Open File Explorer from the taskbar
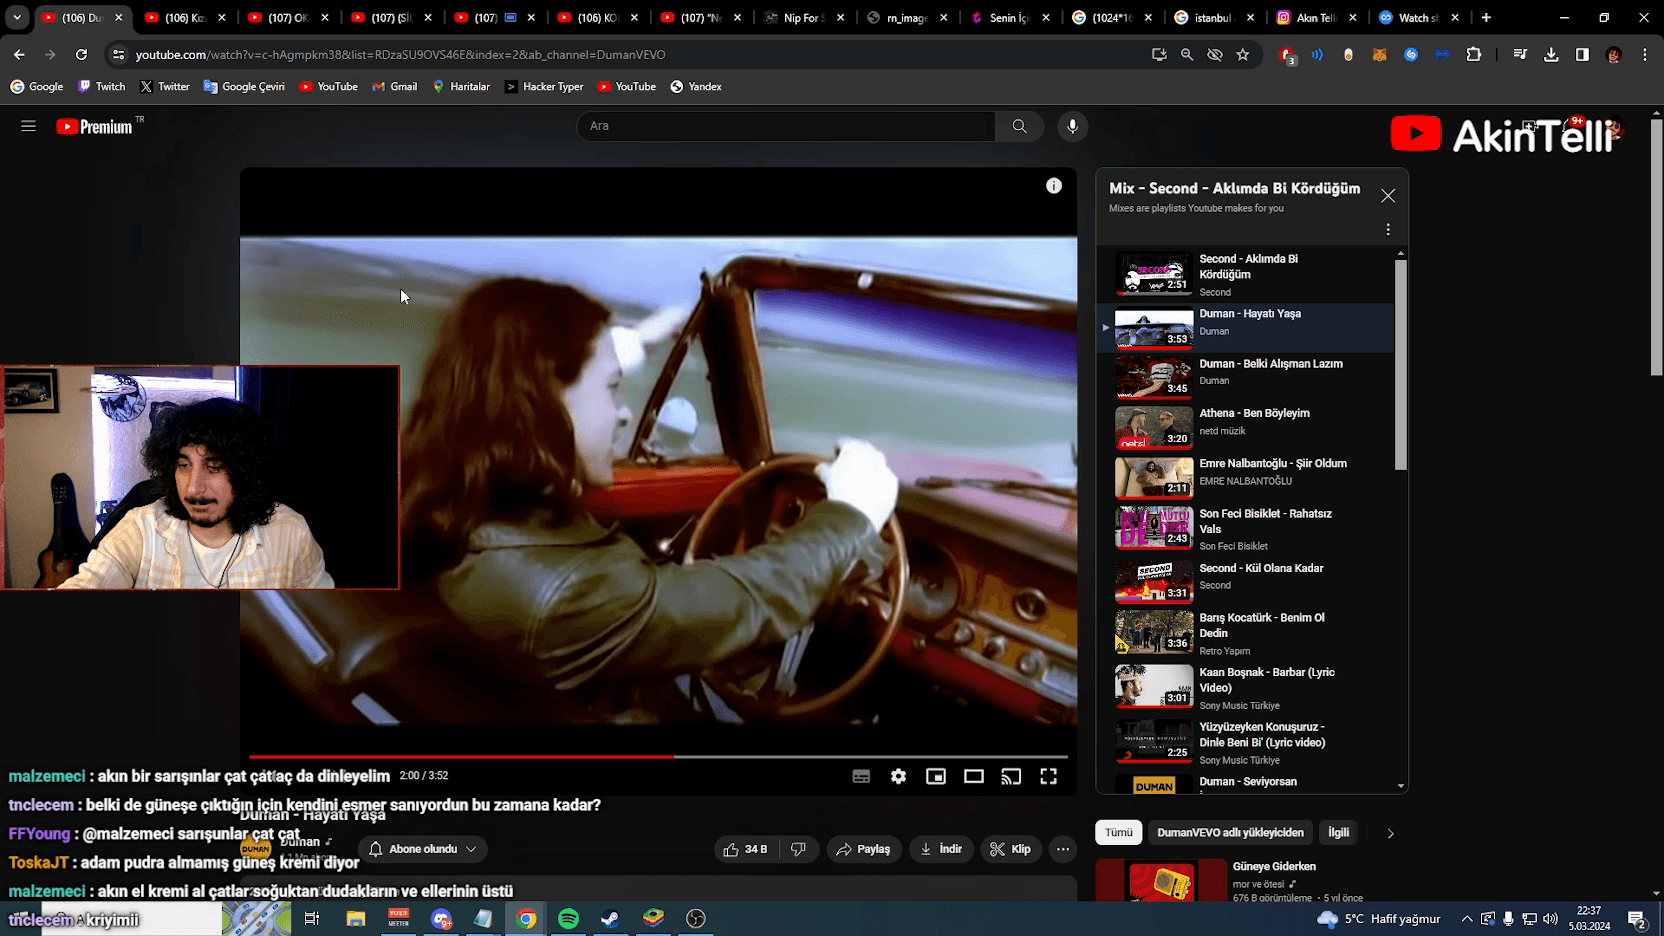This screenshot has width=1664, height=936. tap(355, 919)
